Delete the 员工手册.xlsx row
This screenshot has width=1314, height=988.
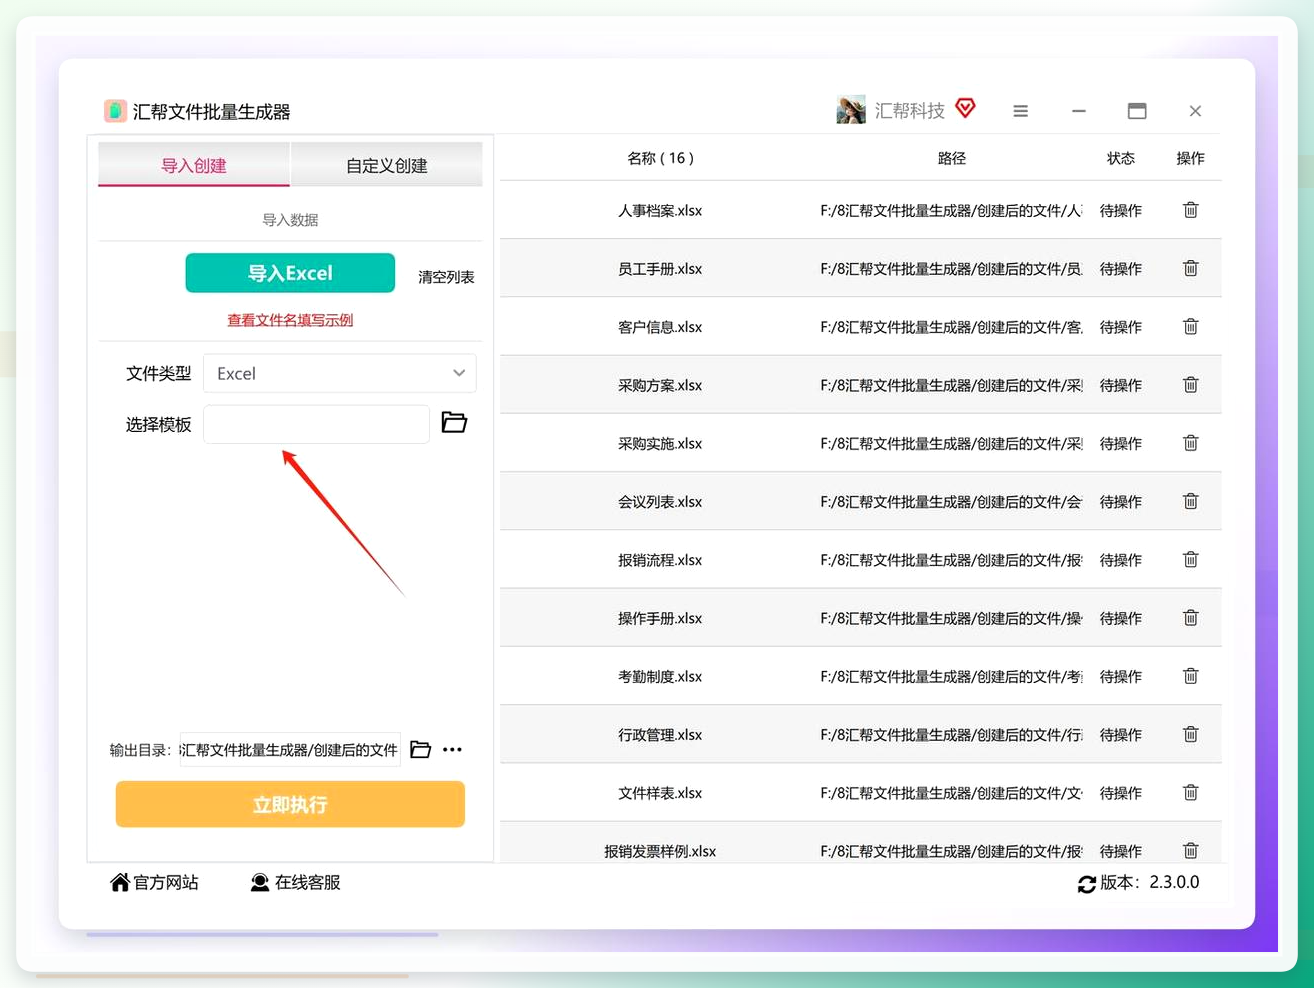point(1190,268)
